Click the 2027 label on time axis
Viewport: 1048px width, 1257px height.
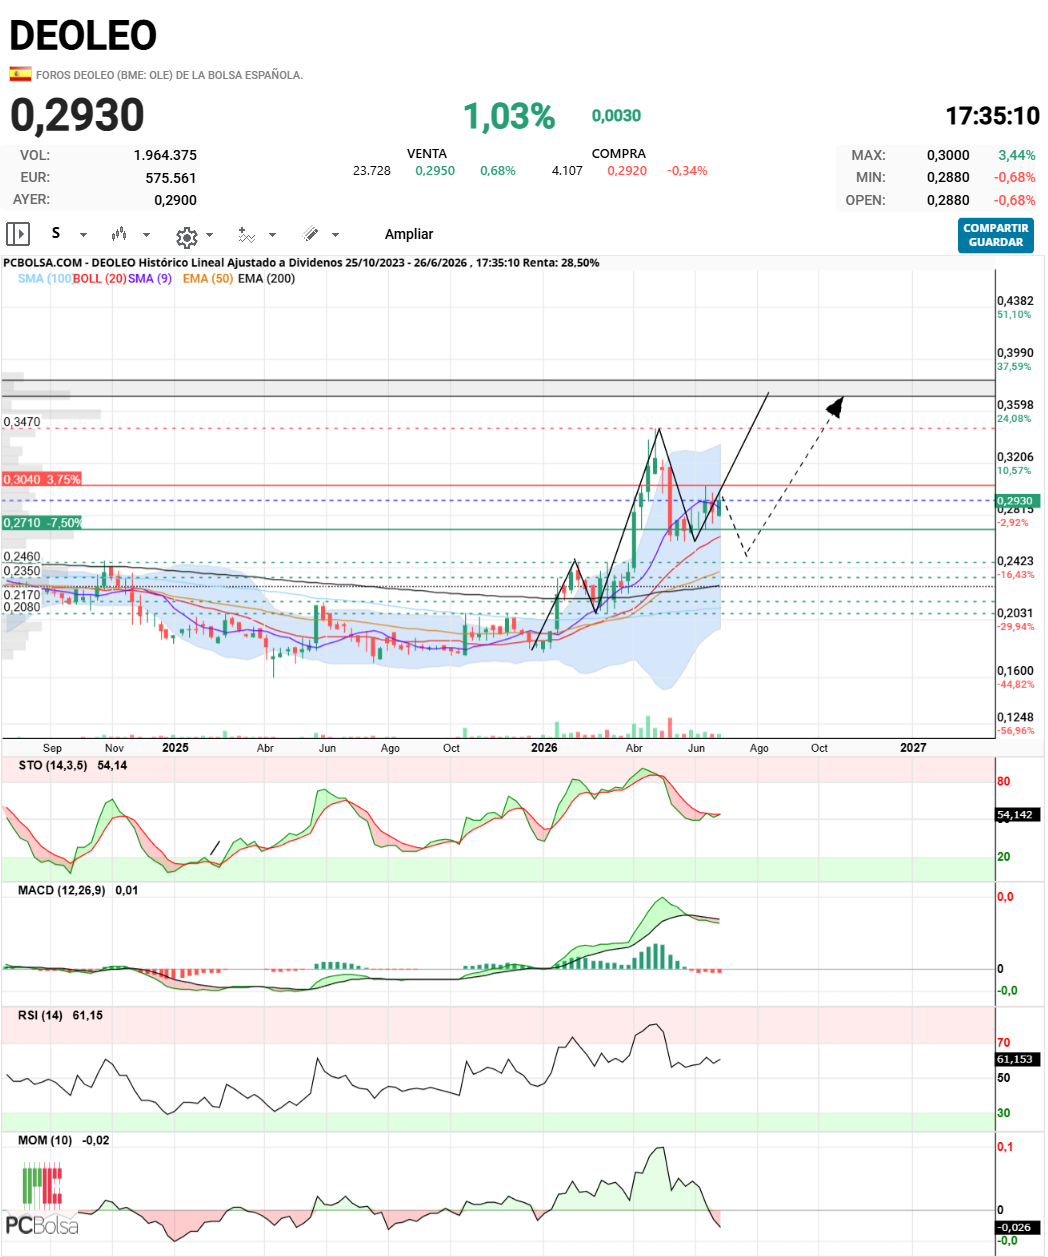point(913,747)
